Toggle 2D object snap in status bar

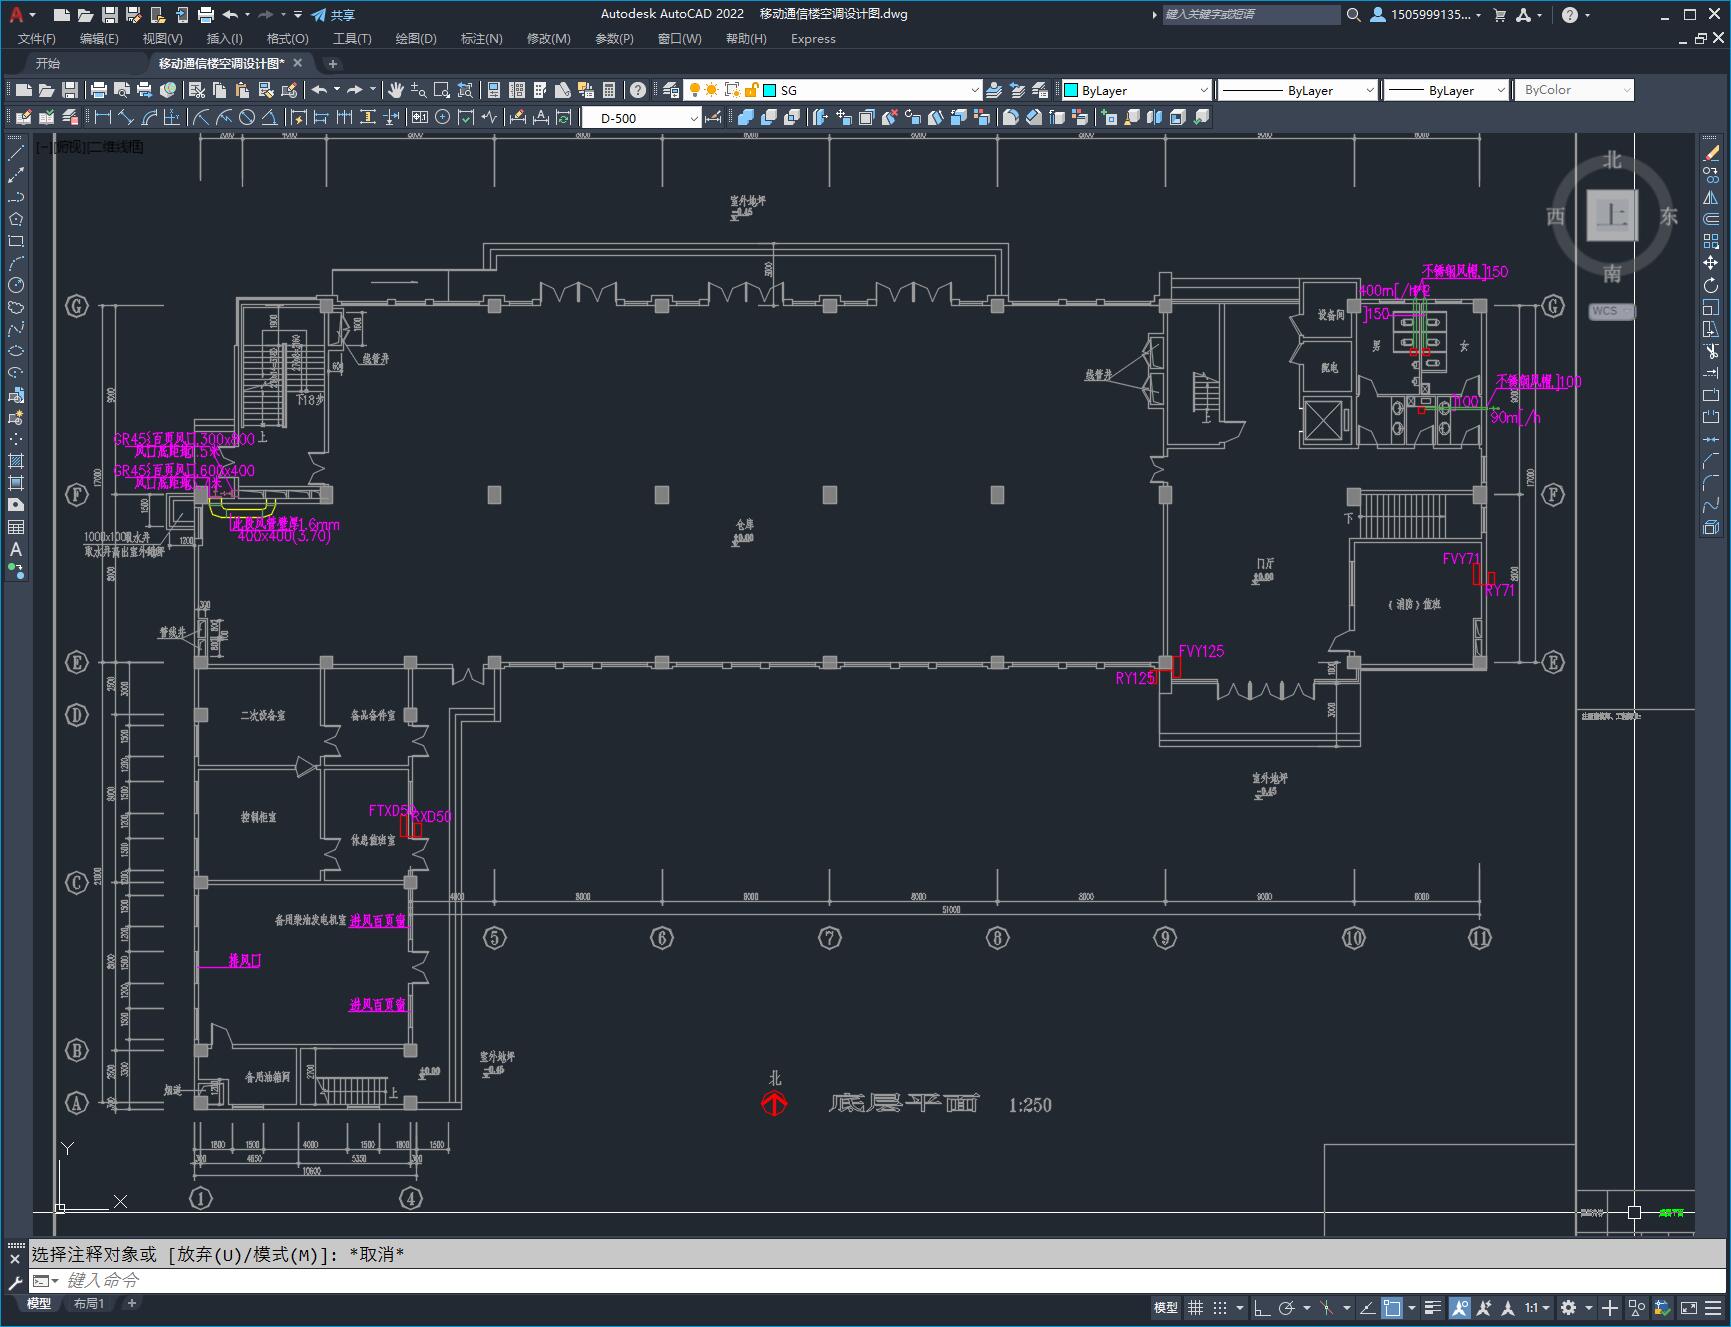pos(1392,1307)
